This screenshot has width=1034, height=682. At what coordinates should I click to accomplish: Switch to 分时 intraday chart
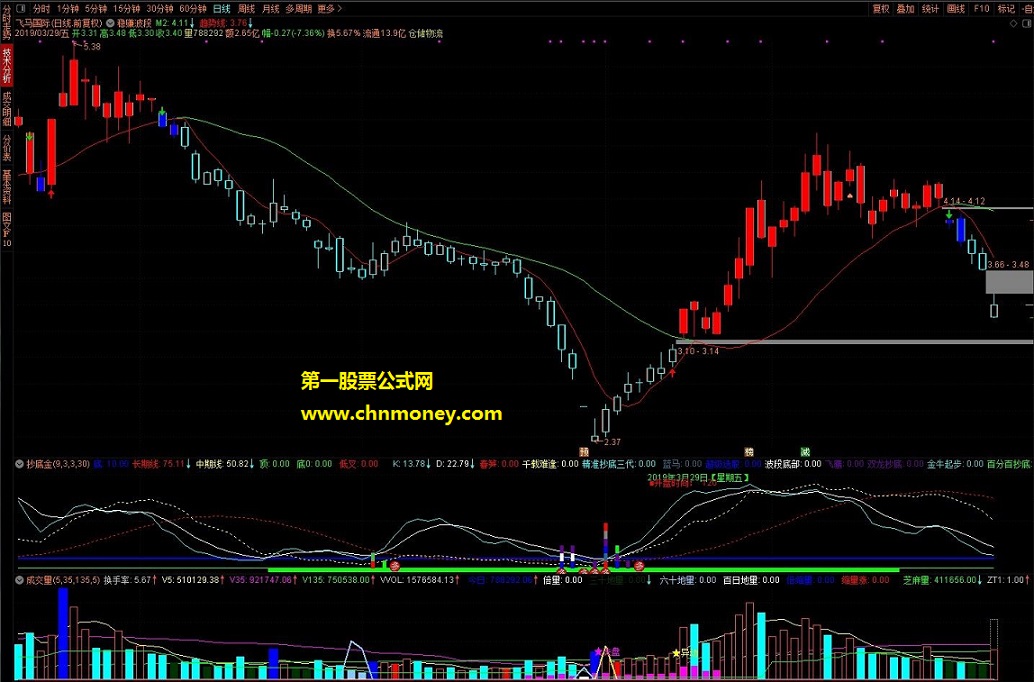41,9
